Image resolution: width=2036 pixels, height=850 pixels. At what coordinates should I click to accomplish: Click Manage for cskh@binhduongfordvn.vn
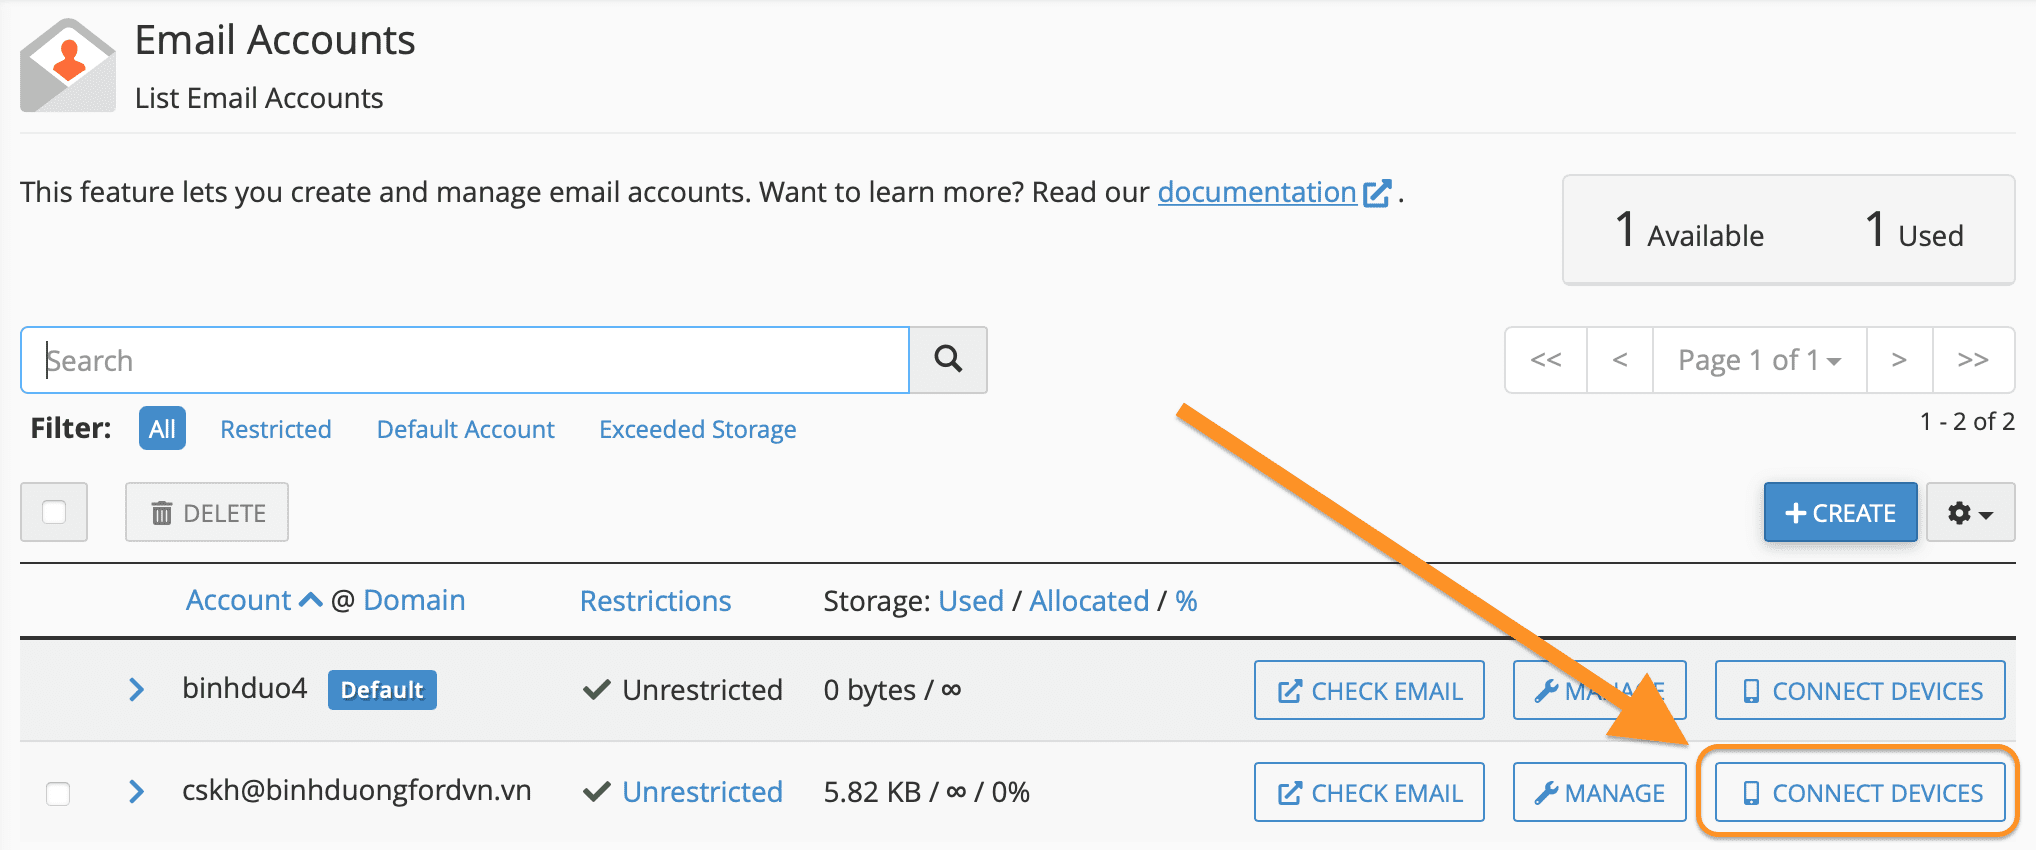(1599, 793)
